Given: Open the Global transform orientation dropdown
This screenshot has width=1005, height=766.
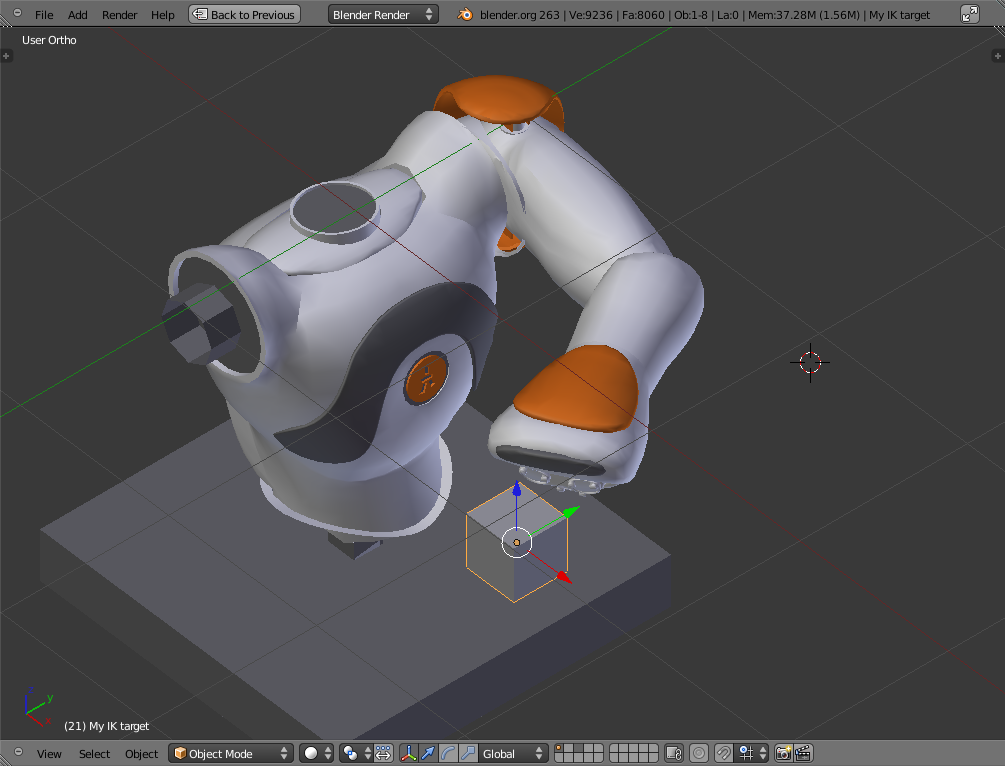Looking at the screenshot, I should tap(513, 753).
